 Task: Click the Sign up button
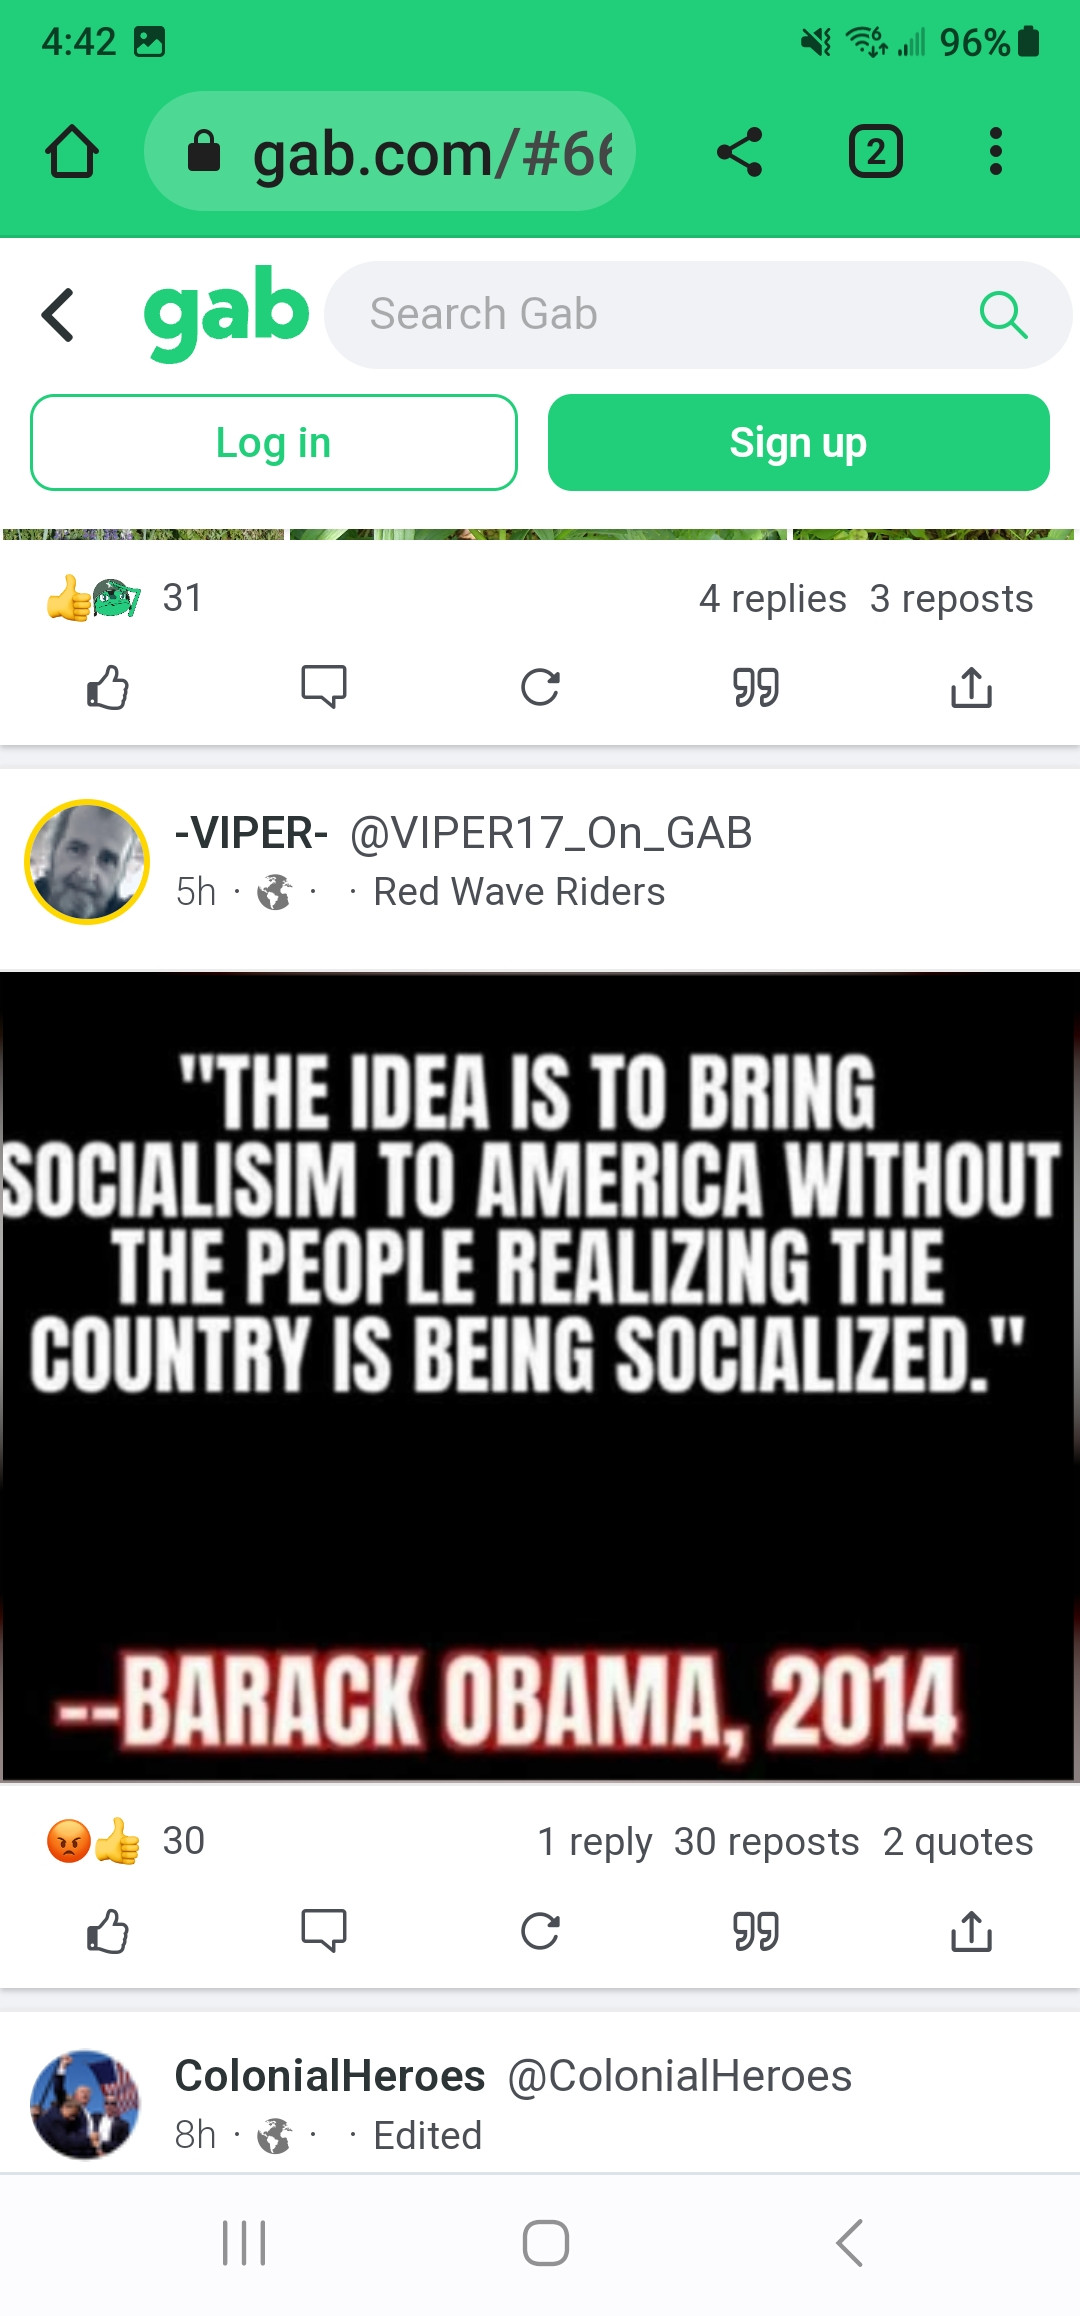click(799, 443)
